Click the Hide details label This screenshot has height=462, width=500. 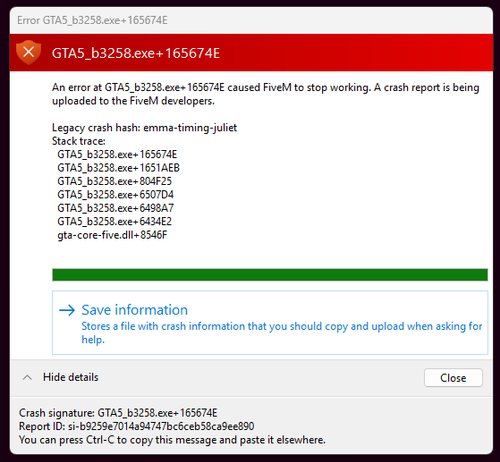point(71,377)
